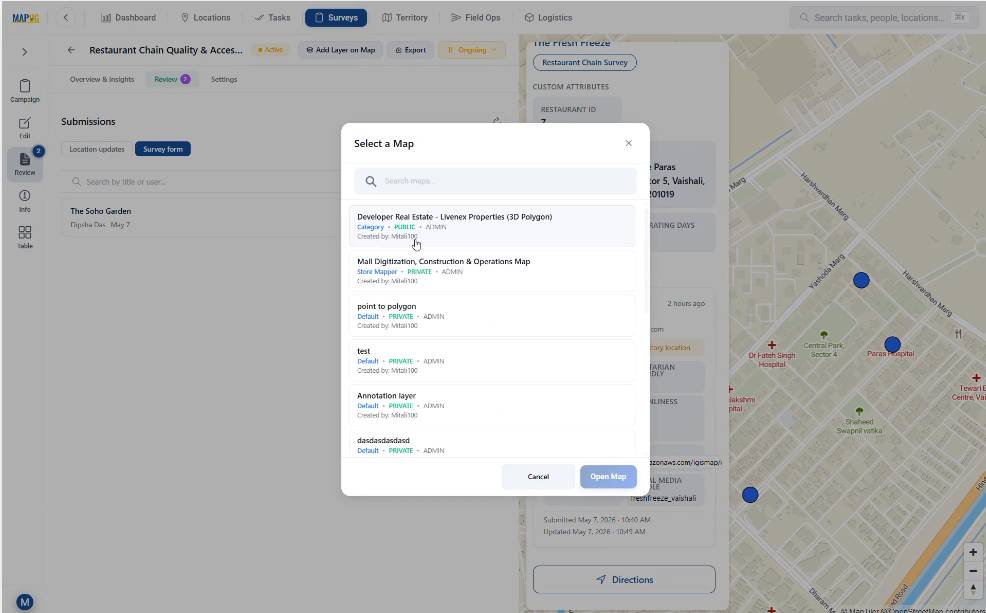Click the blue marker on Yashoda Marg

click(861, 280)
